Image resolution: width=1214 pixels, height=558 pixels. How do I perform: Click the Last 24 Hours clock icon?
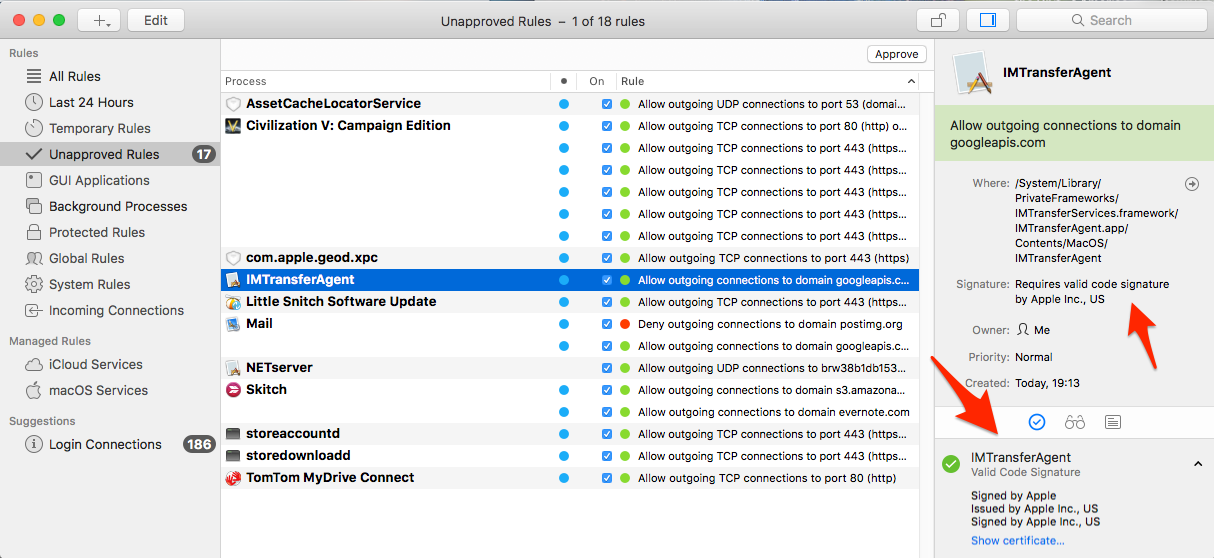pyautogui.click(x=34, y=102)
